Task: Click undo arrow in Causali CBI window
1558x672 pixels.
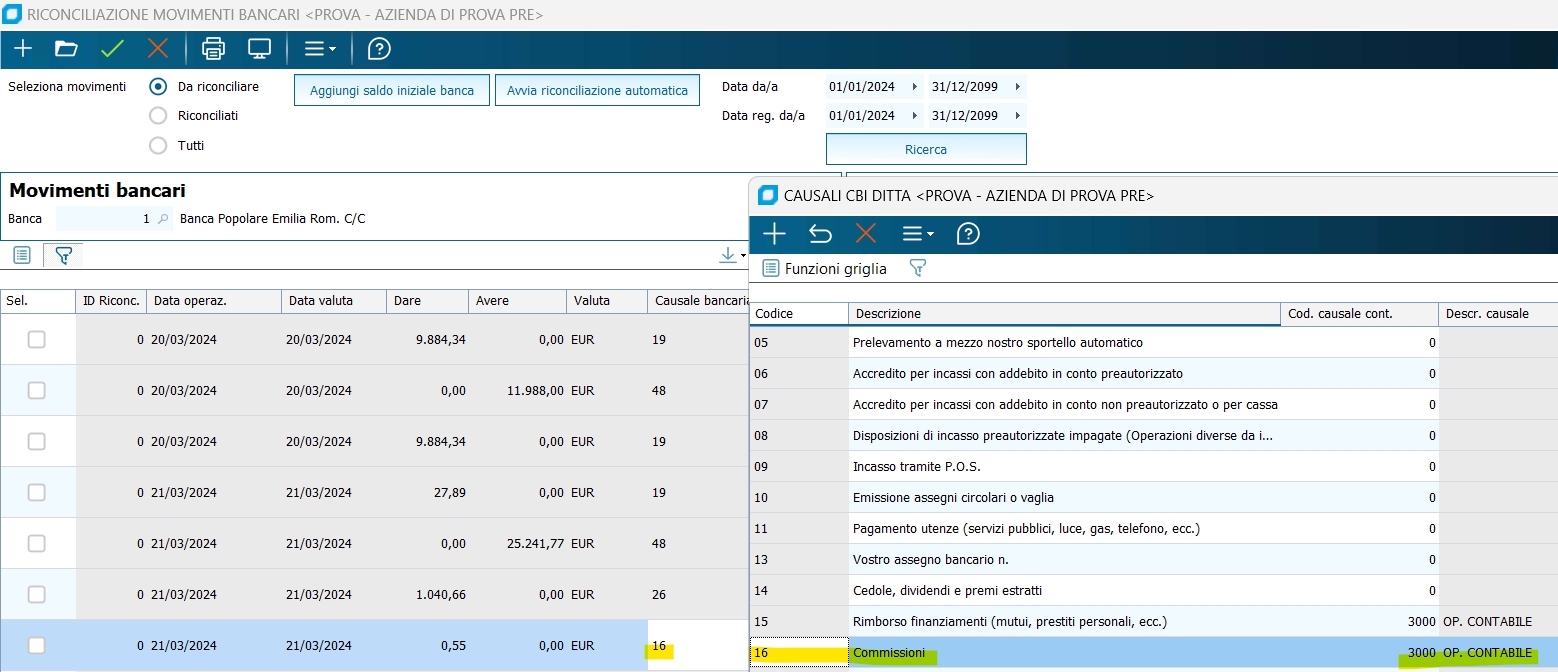Action: (820, 234)
